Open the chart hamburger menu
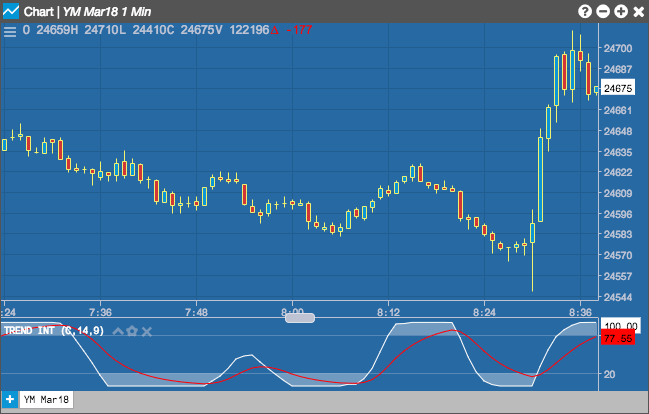 coord(10,31)
